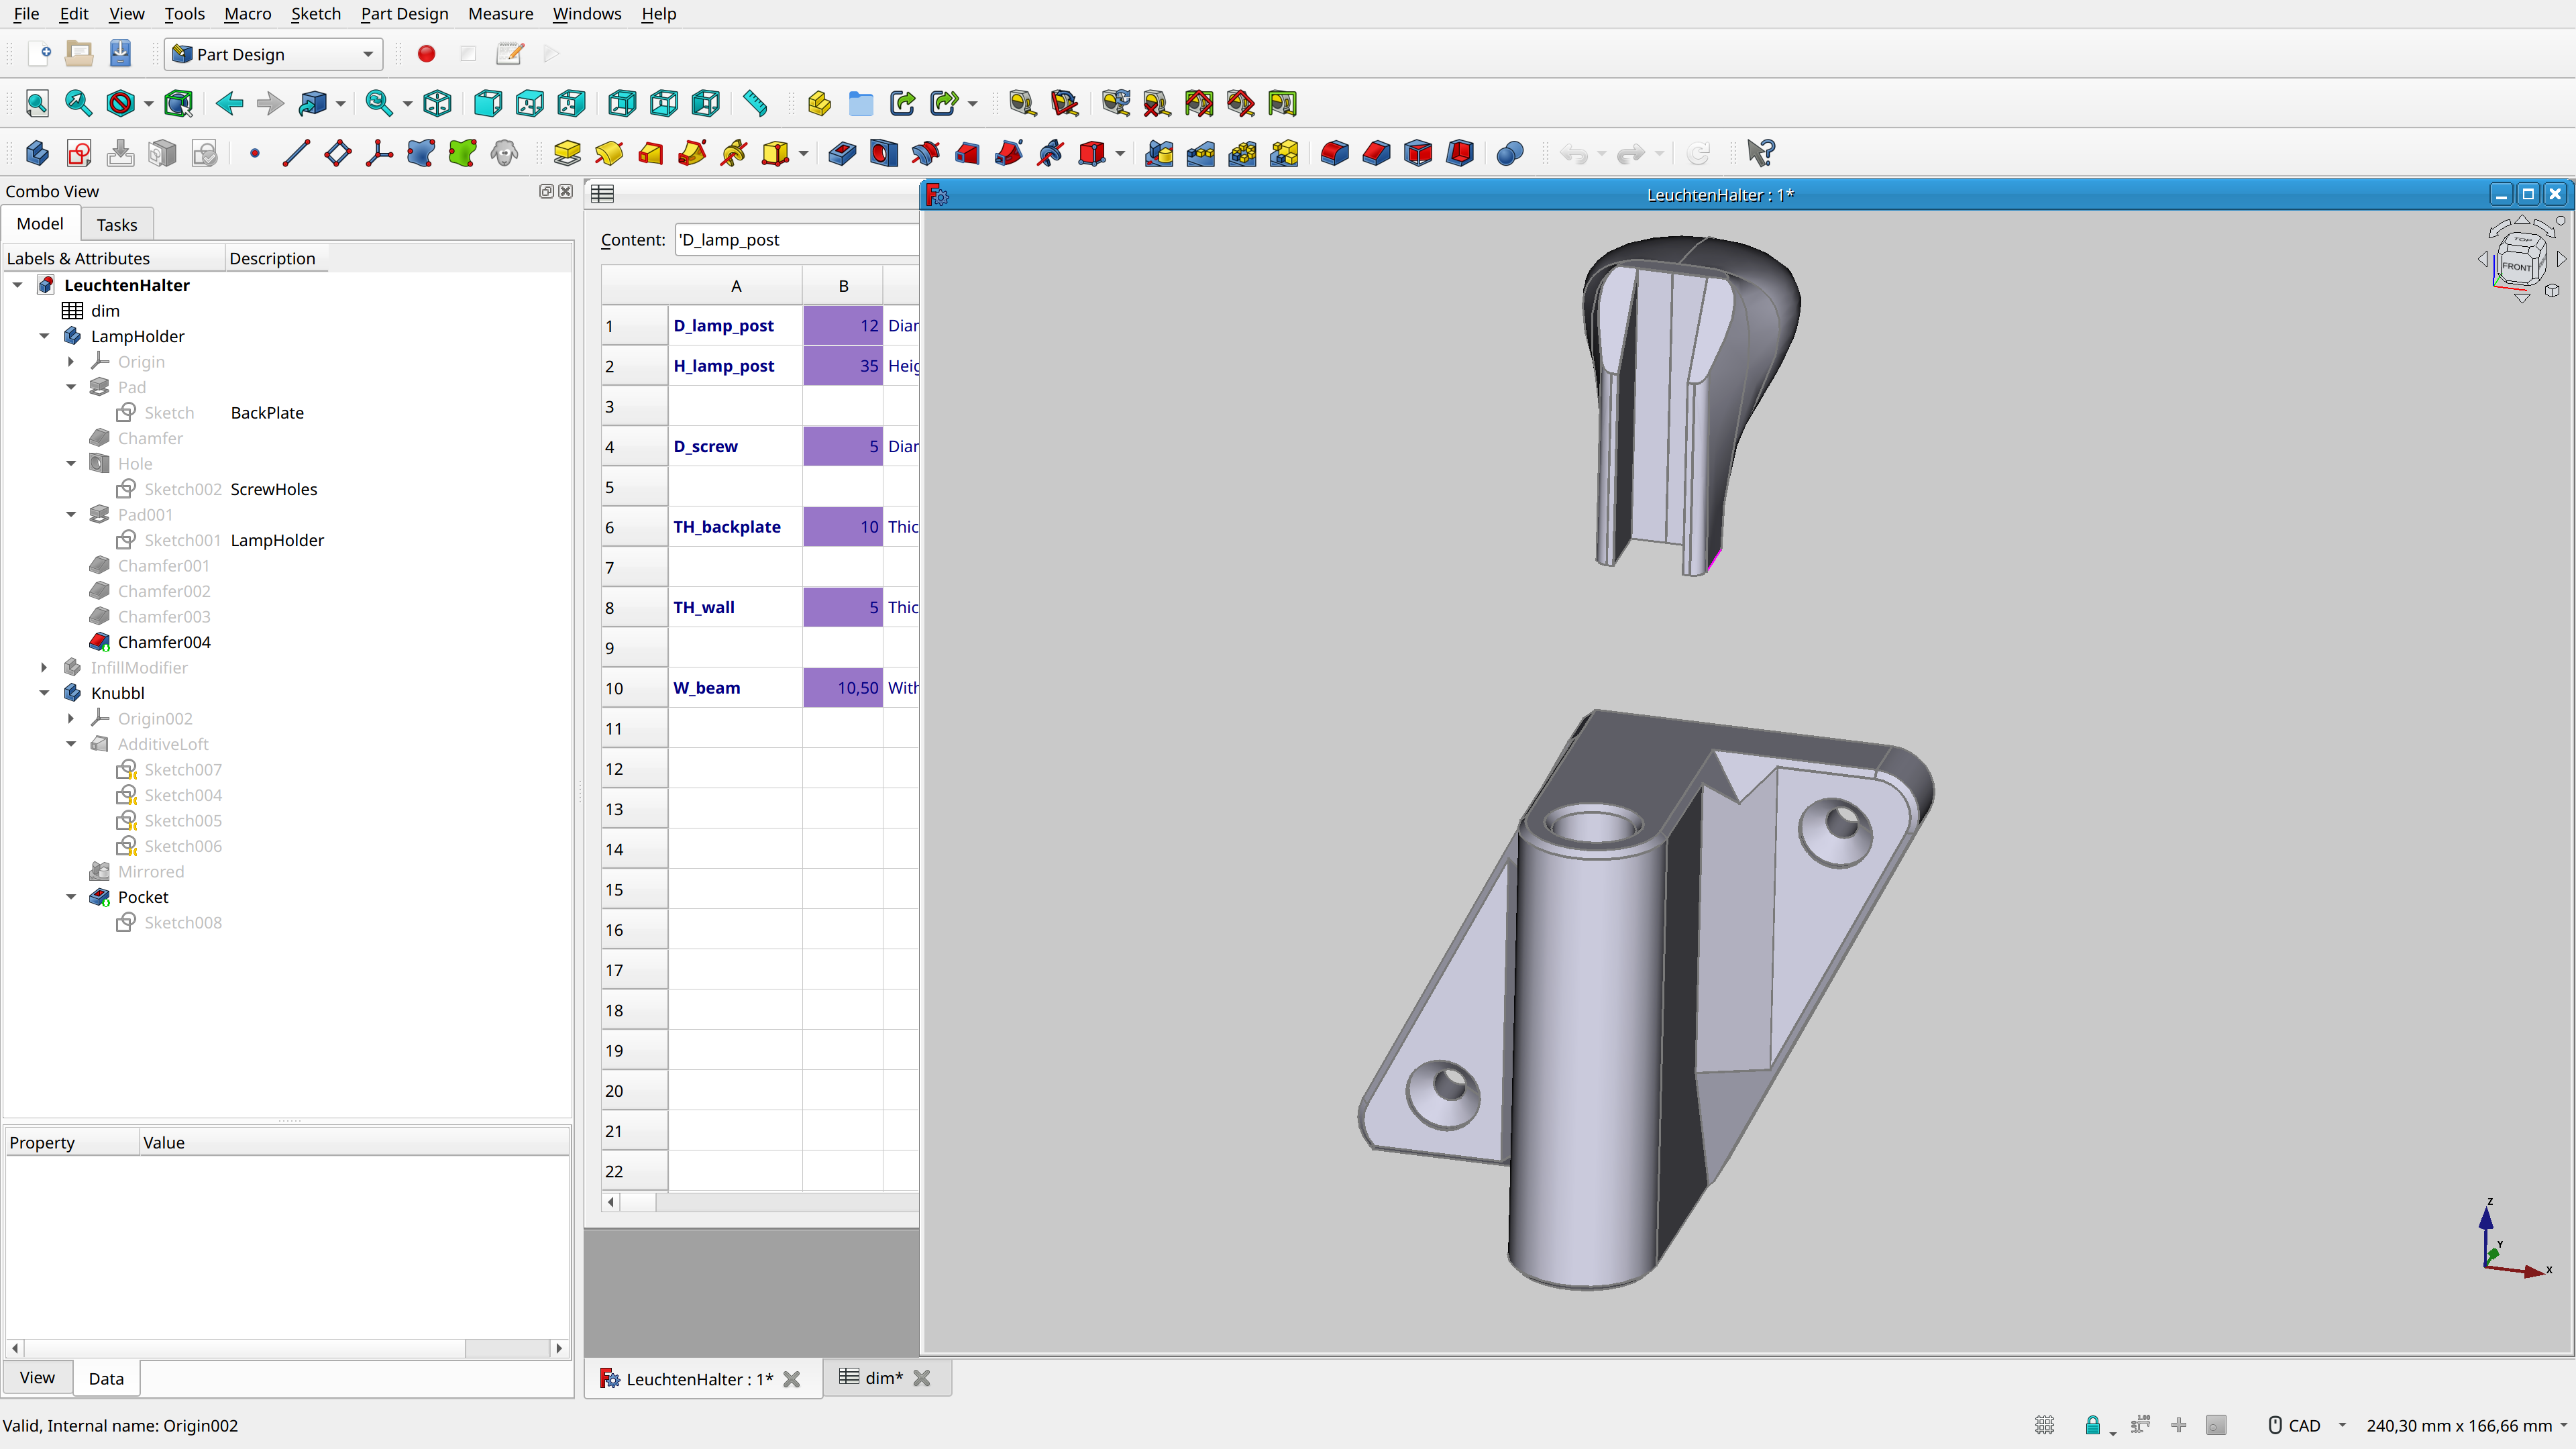Click the Fit all view icon
This screenshot has width=2576, height=1449.
coord(37,103)
